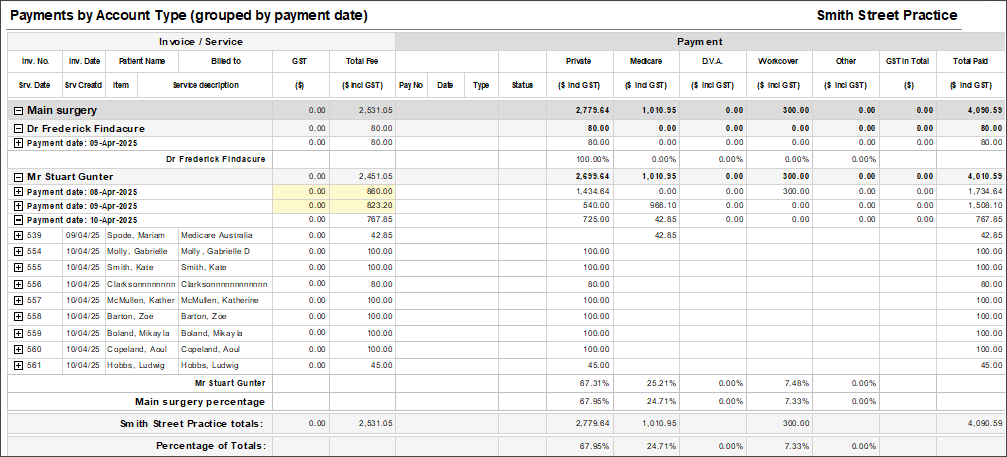Select the Invoice / Service section header

pyautogui.click(x=201, y=42)
